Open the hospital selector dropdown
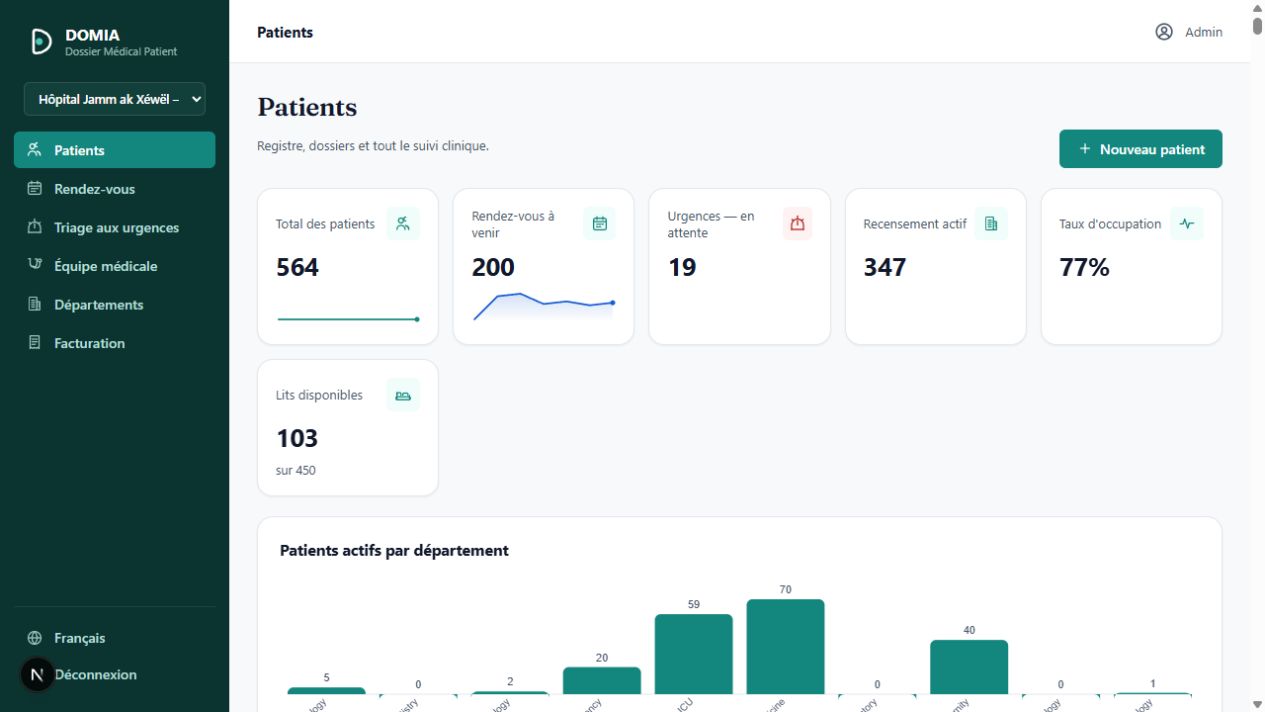 tap(115, 99)
